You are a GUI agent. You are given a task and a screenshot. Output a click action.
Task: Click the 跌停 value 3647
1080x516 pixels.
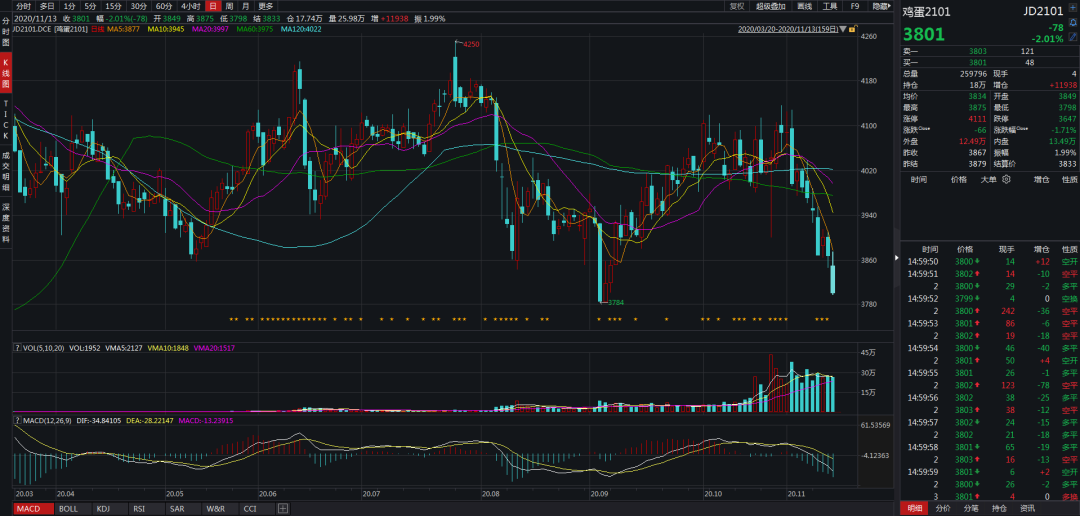(x=1067, y=118)
